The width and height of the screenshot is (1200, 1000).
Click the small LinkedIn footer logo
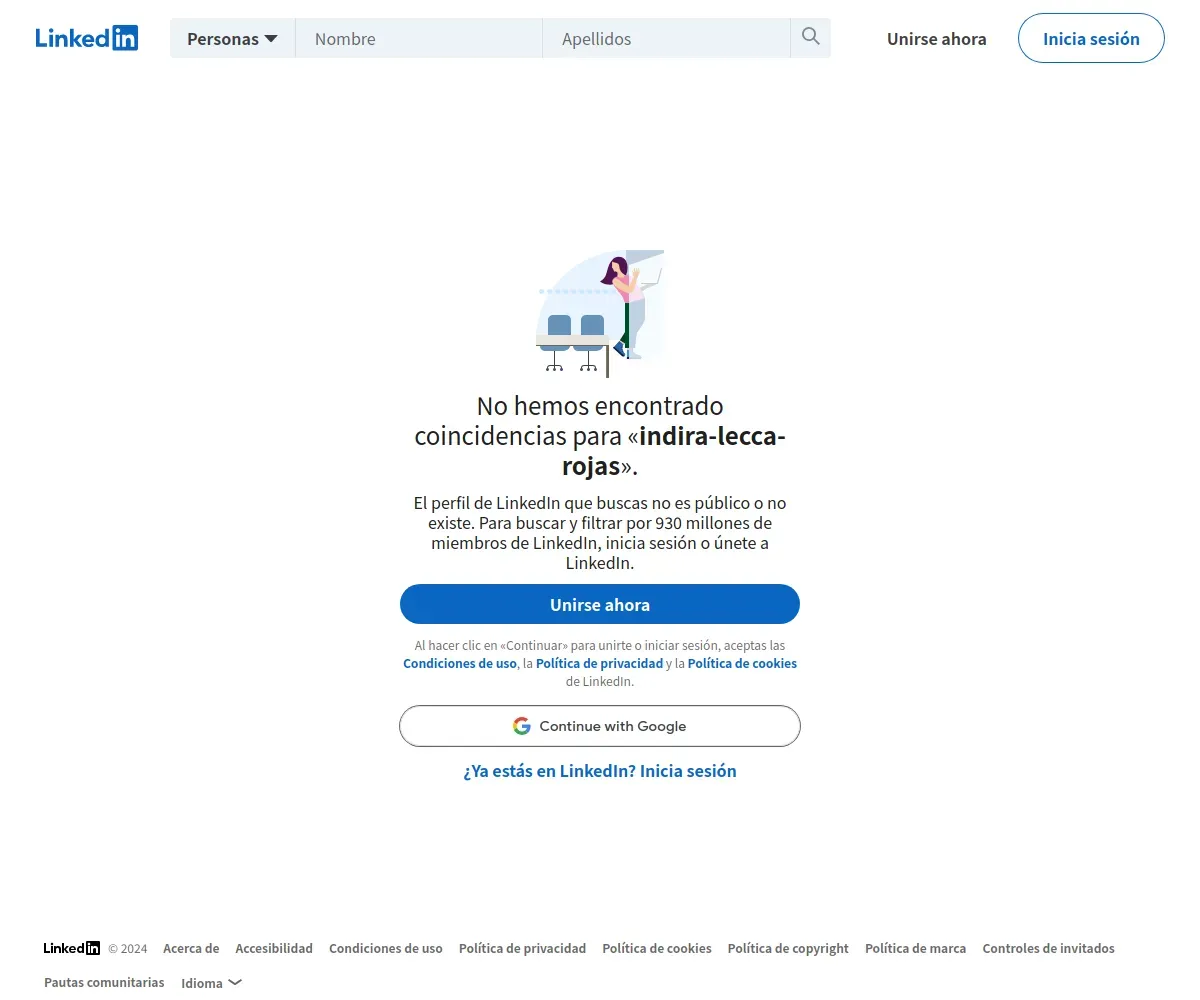coord(72,948)
